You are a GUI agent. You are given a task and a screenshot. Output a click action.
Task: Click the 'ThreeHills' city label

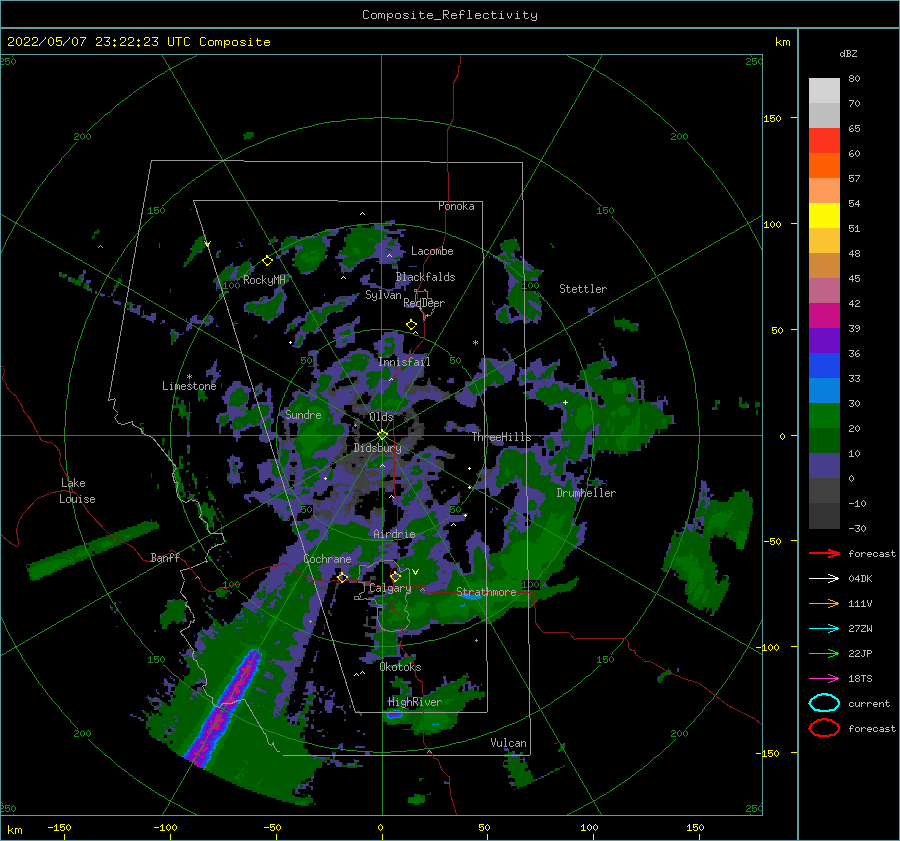click(502, 437)
